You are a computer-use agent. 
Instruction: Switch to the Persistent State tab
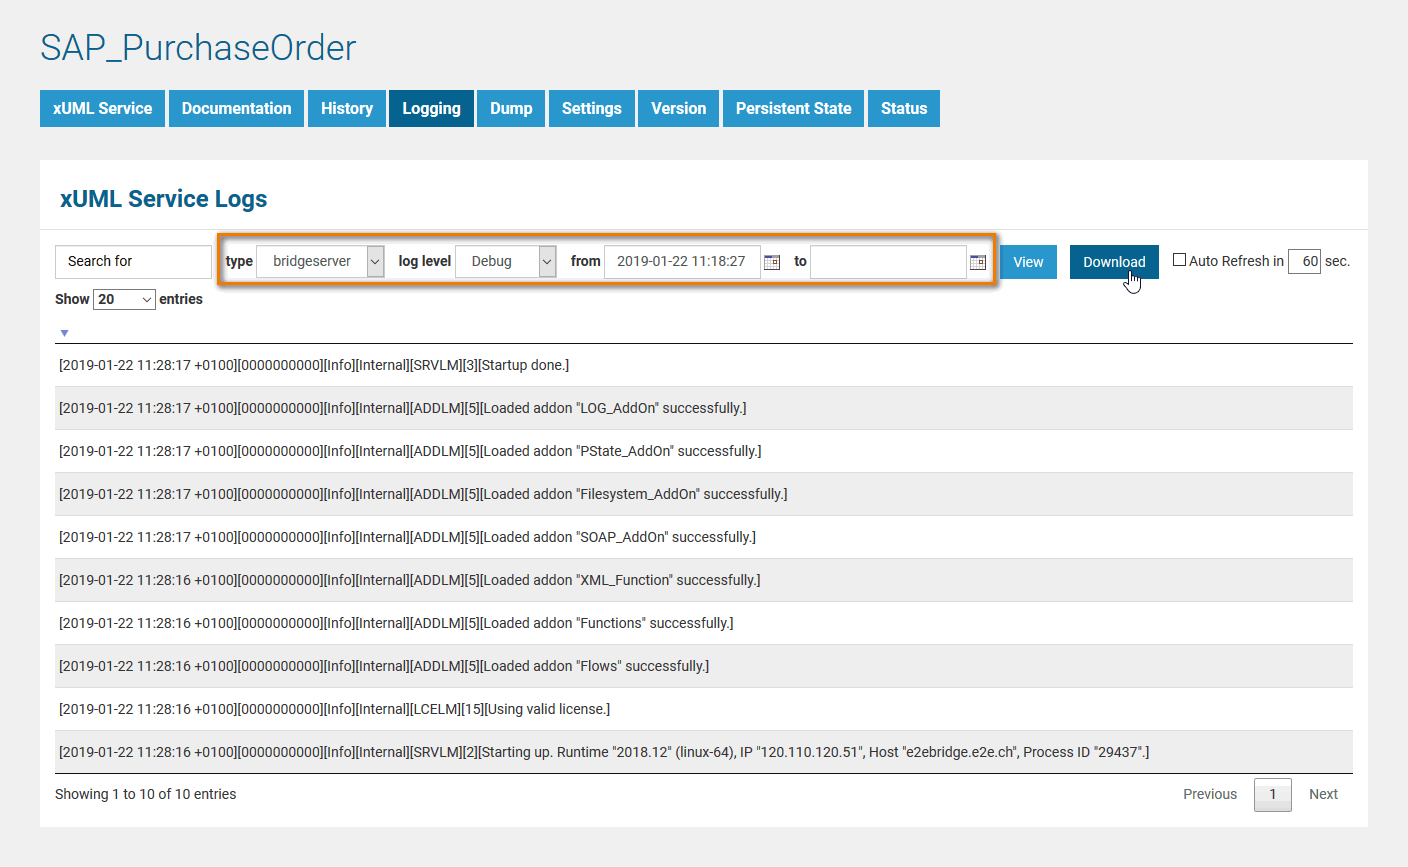(x=793, y=108)
